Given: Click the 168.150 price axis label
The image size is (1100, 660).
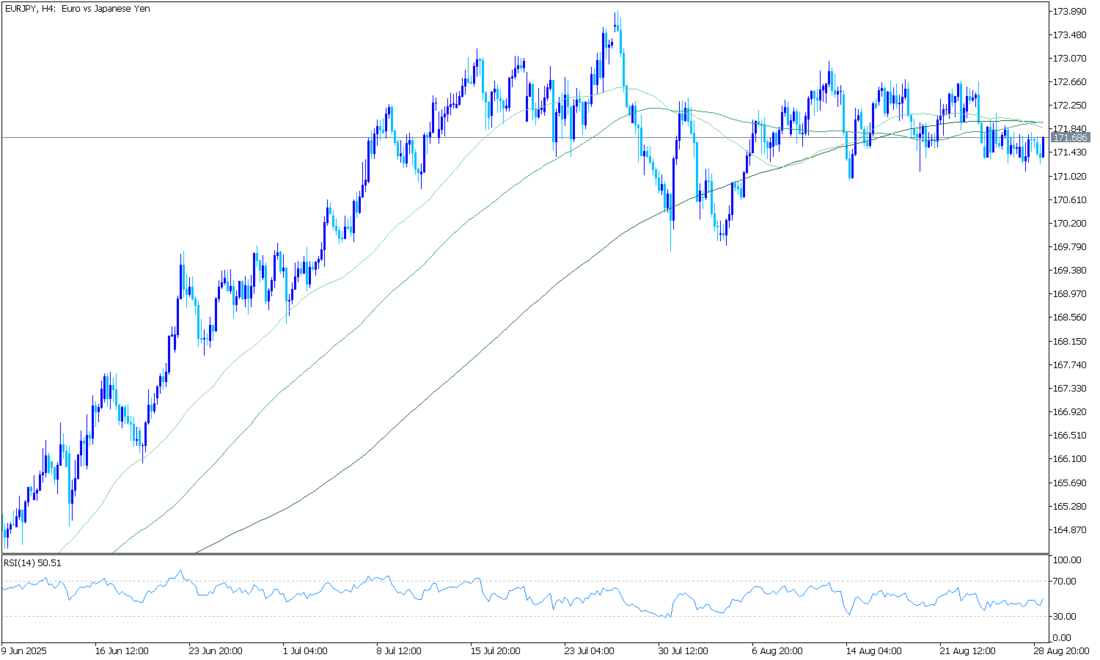Looking at the screenshot, I should coord(1070,341).
